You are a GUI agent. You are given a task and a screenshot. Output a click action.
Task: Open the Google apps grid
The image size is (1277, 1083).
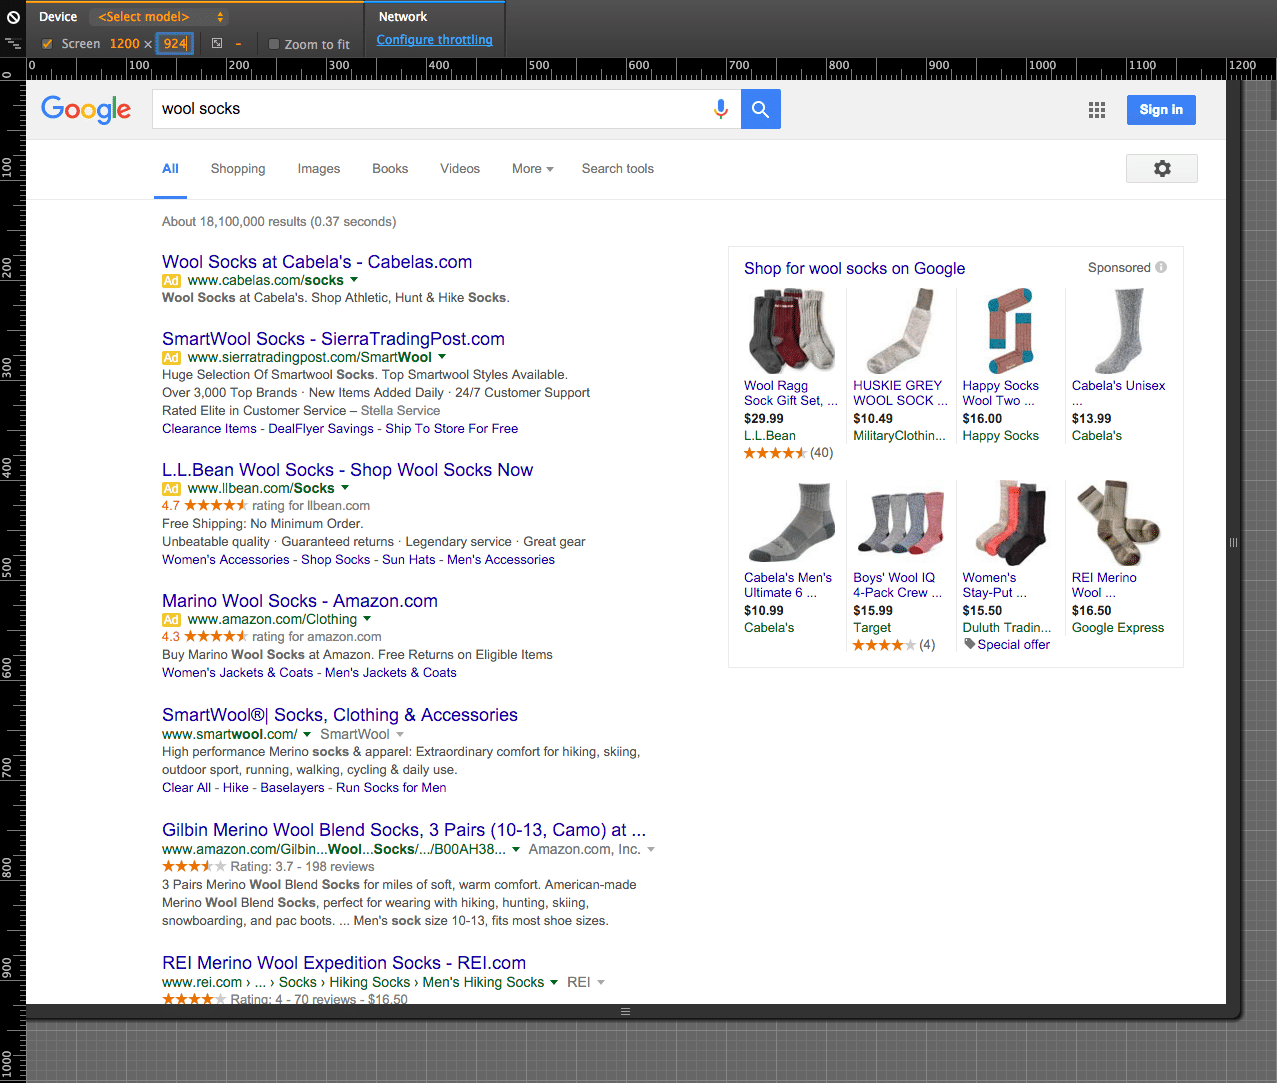(x=1097, y=110)
